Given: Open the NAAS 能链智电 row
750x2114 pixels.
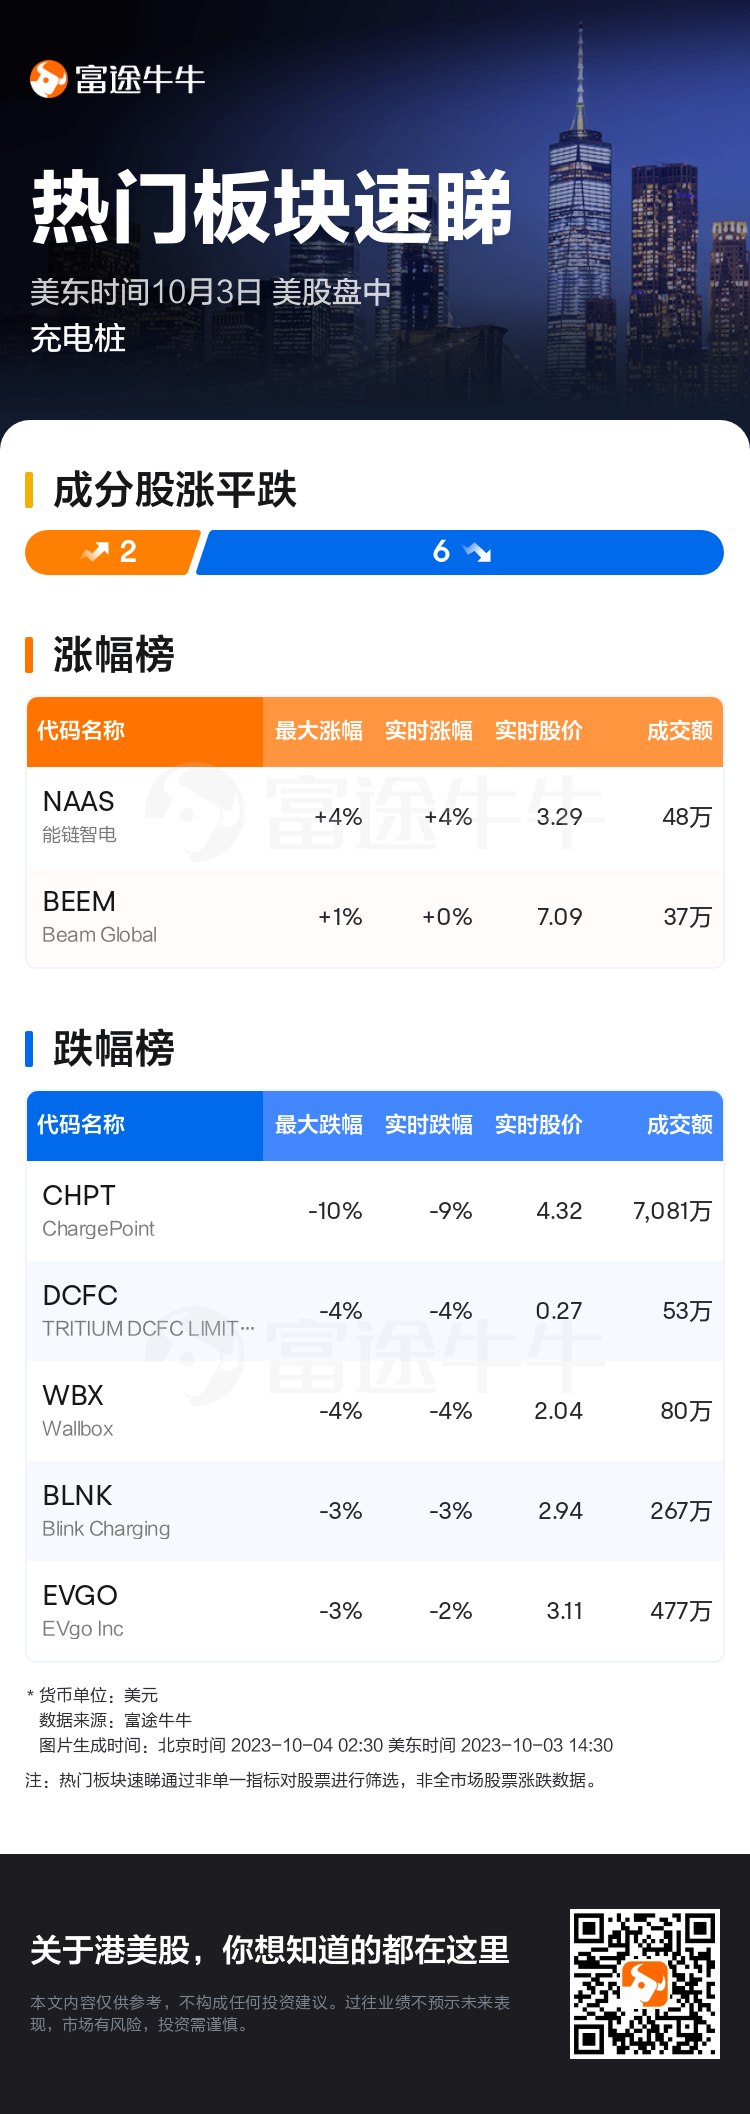Looking at the screenshot, I should [375, 817].
